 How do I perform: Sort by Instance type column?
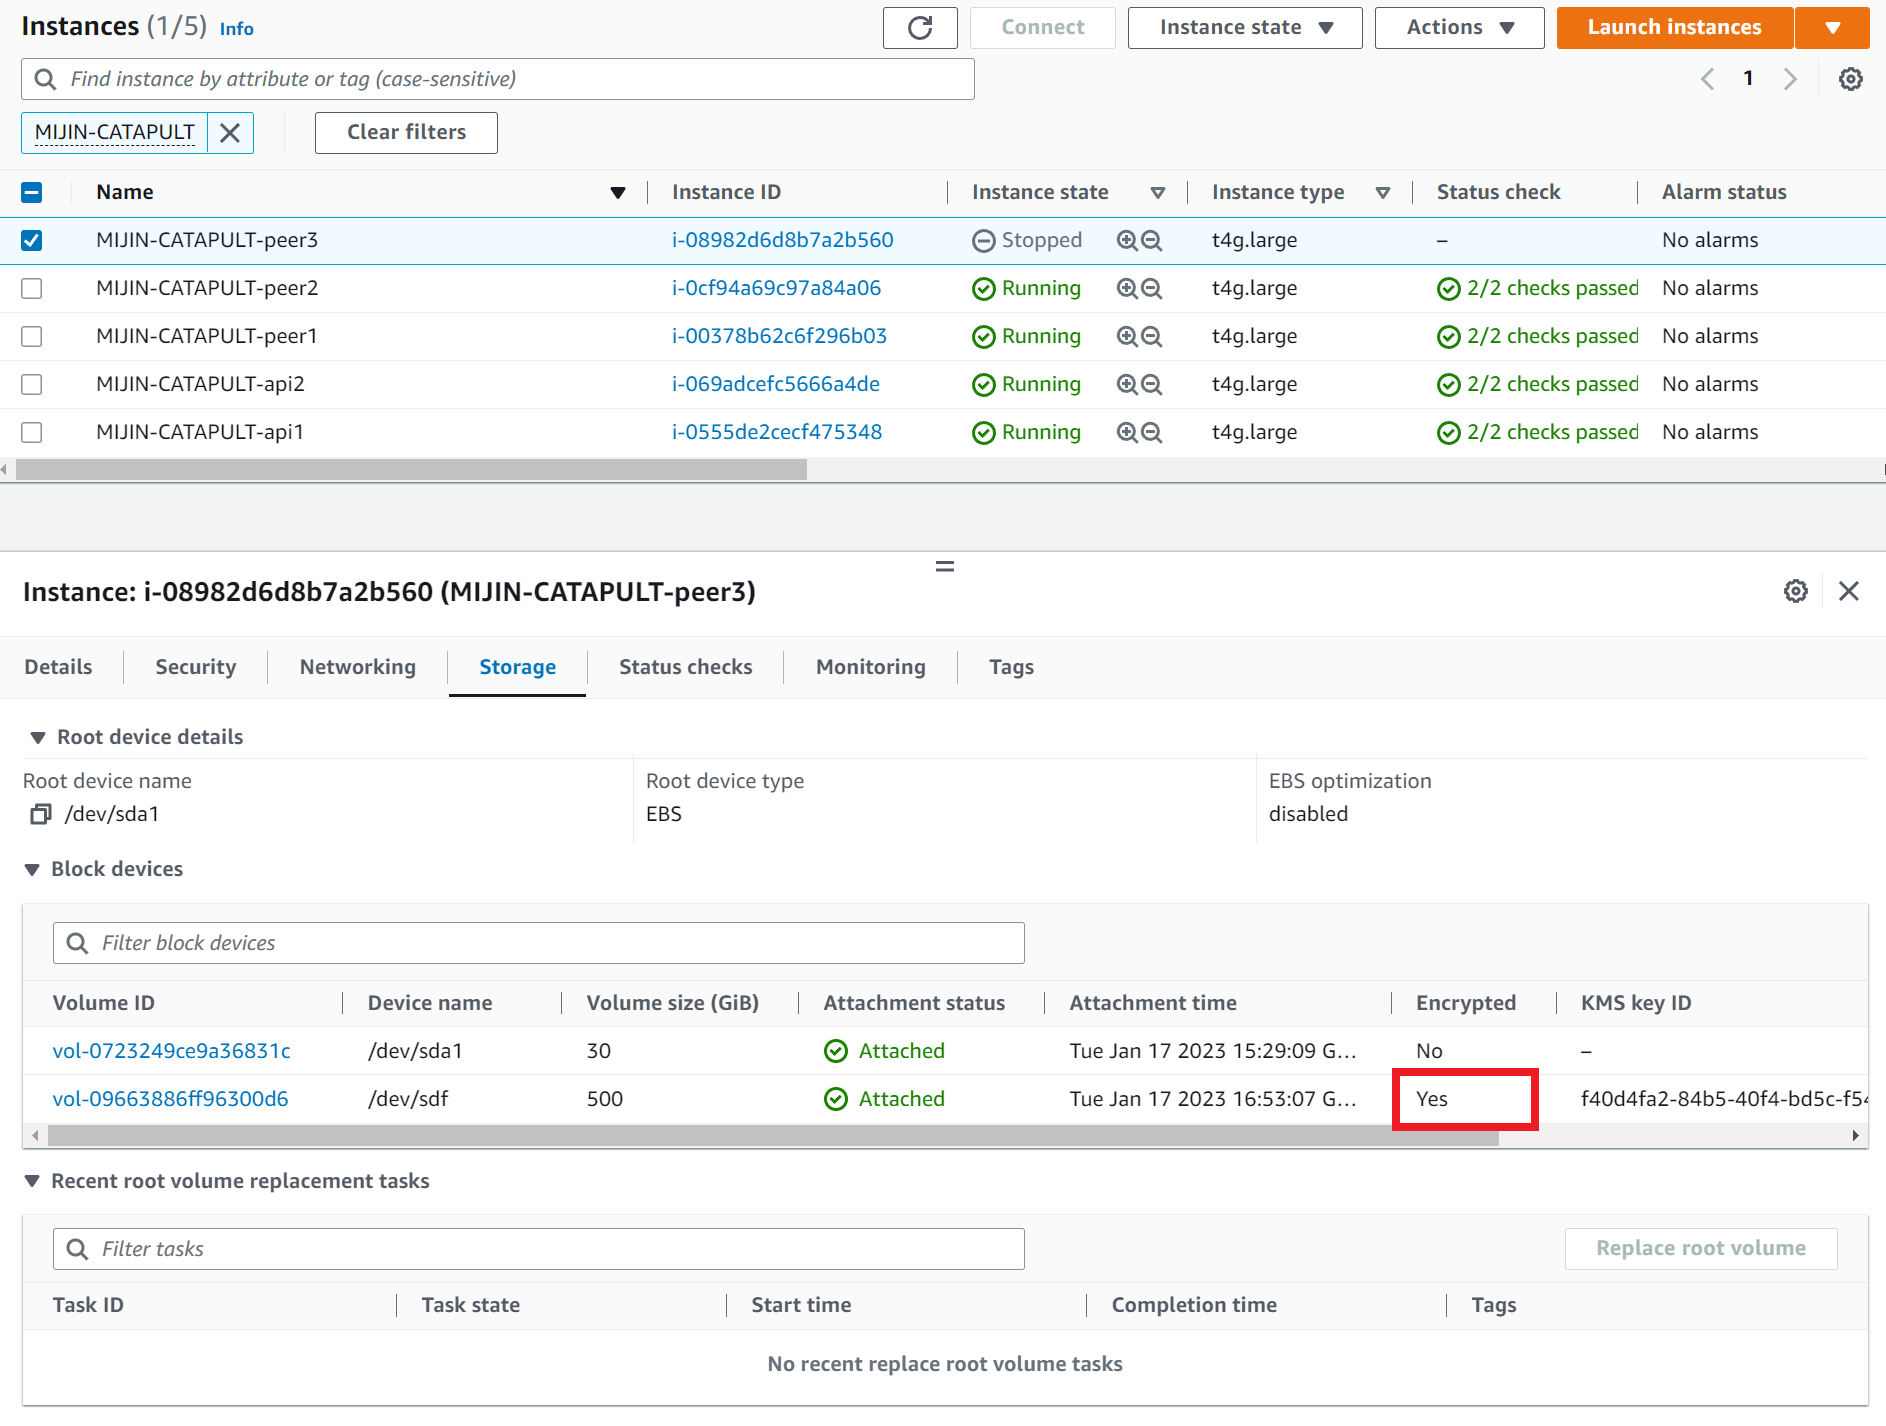click(1383, 192)
